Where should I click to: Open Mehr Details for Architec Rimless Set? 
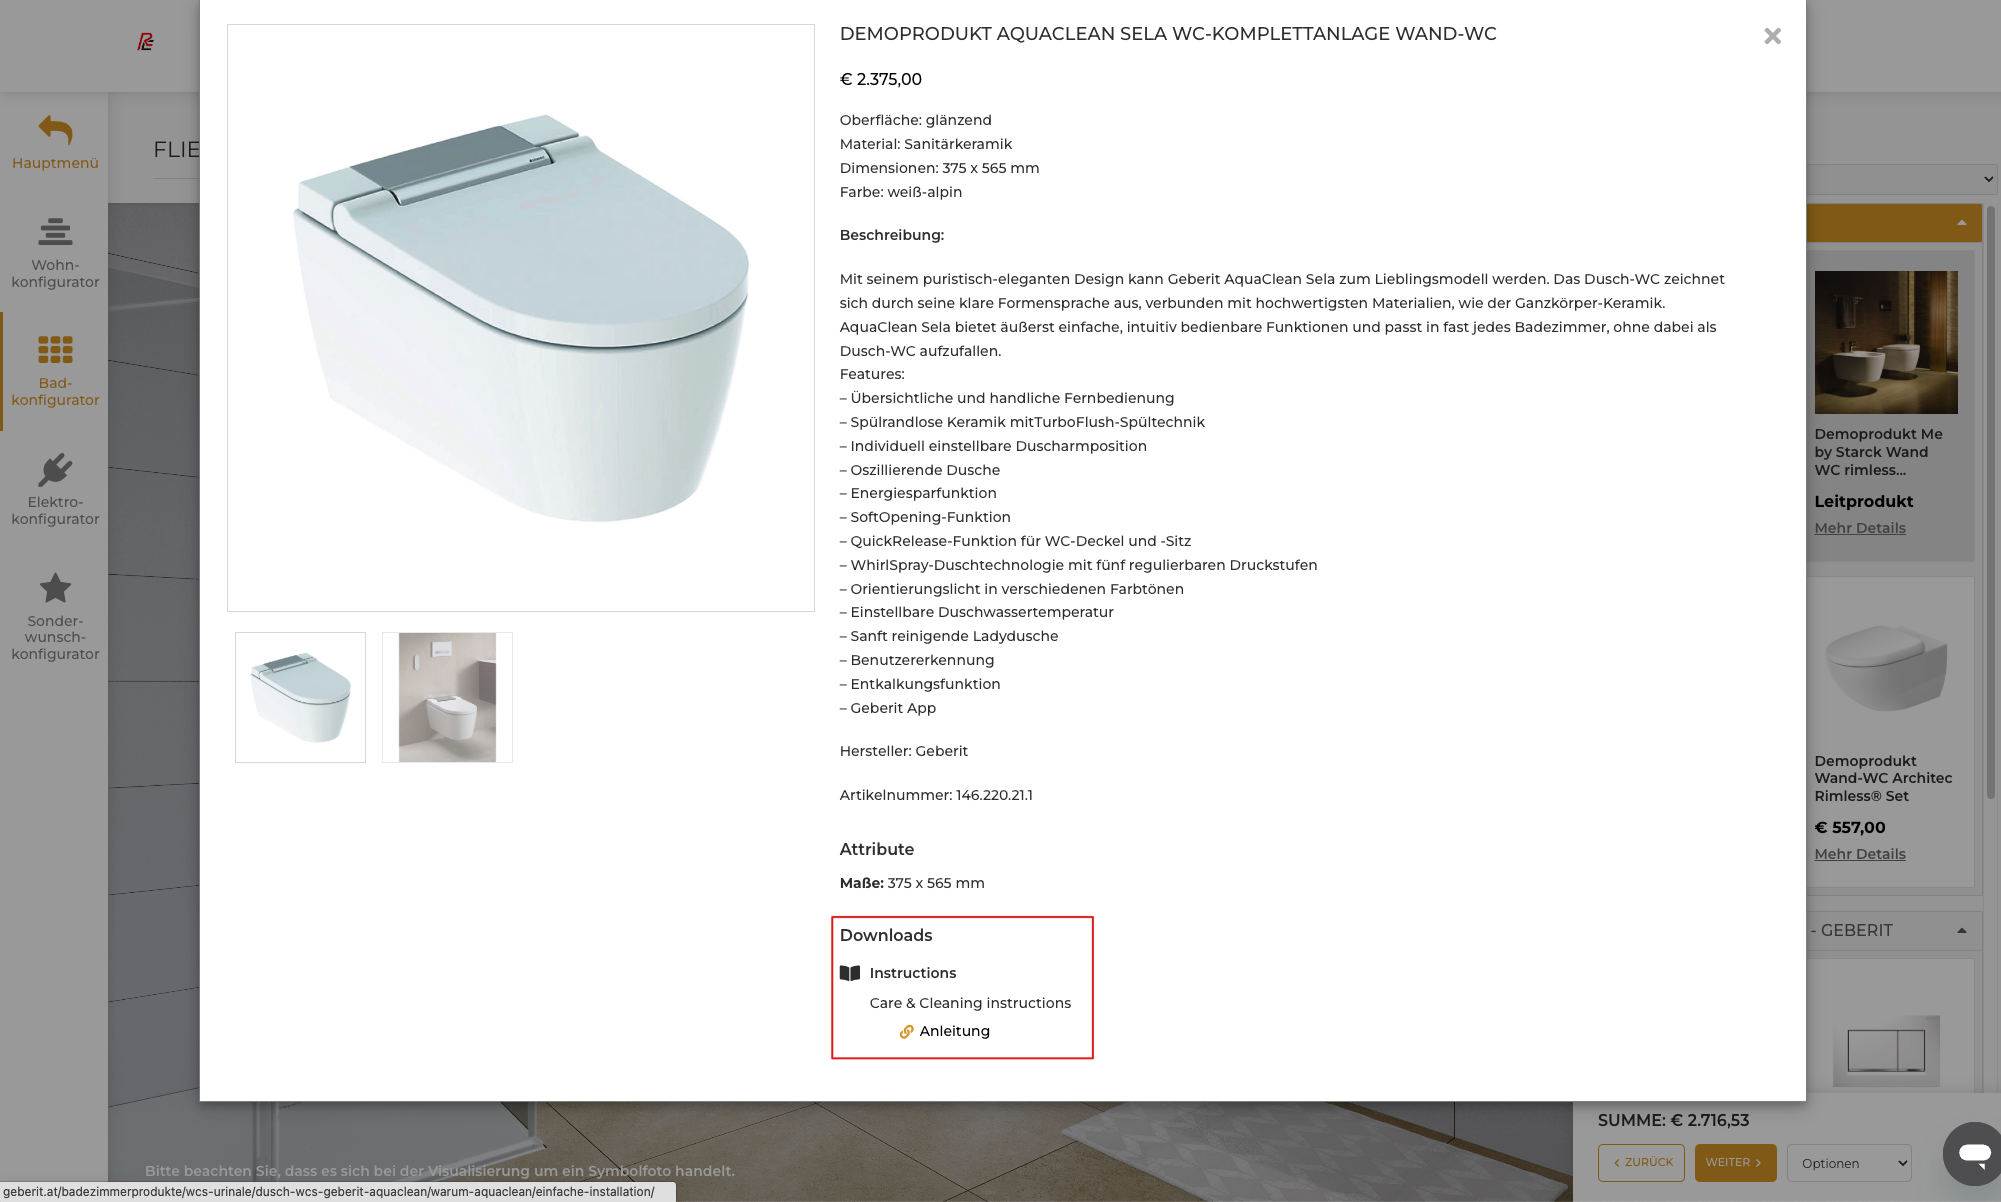click(x=1859, y=854)
